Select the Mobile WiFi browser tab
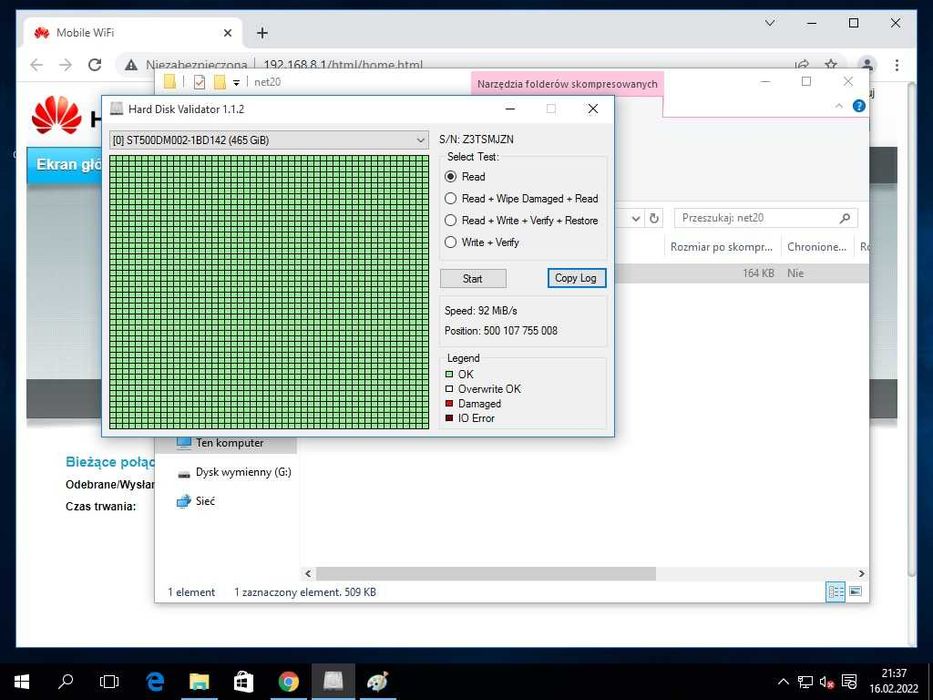 point(132,33)
